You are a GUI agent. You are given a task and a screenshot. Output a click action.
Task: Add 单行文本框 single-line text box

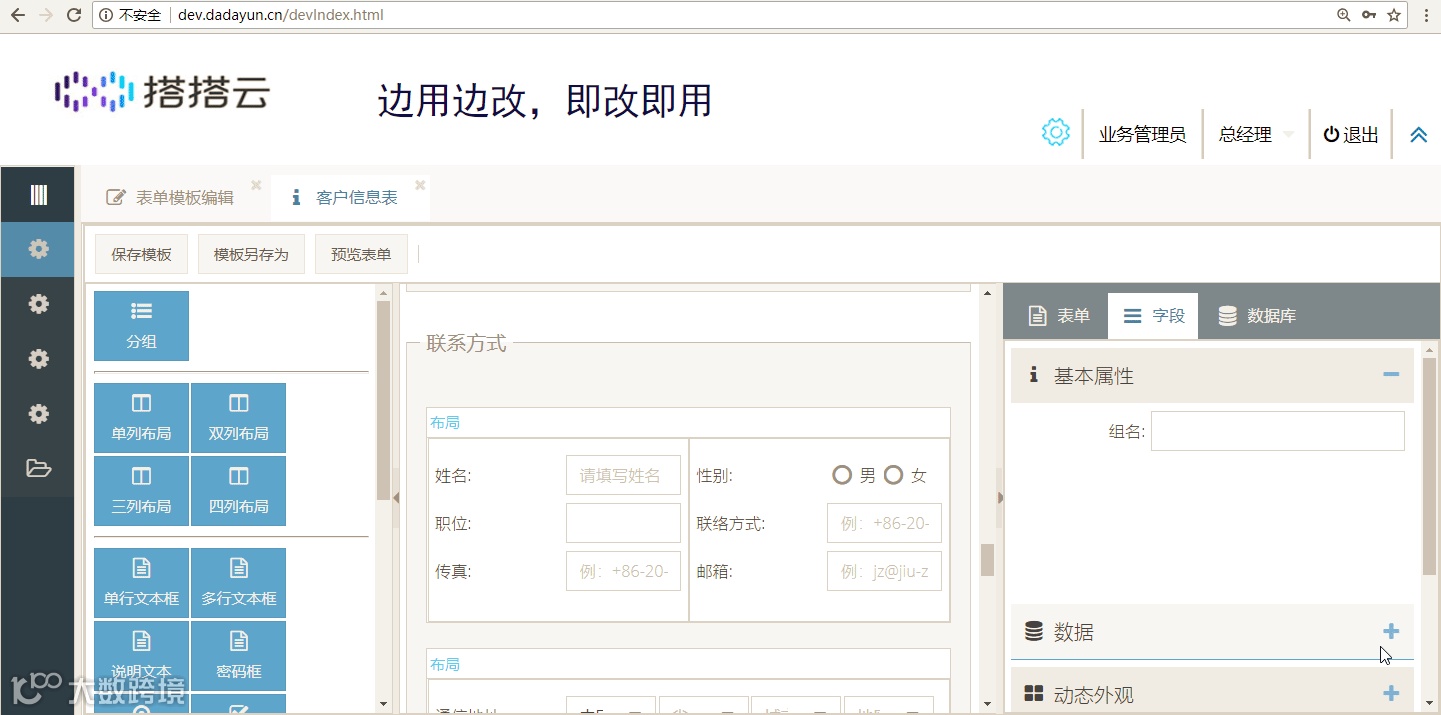(141, 583)
